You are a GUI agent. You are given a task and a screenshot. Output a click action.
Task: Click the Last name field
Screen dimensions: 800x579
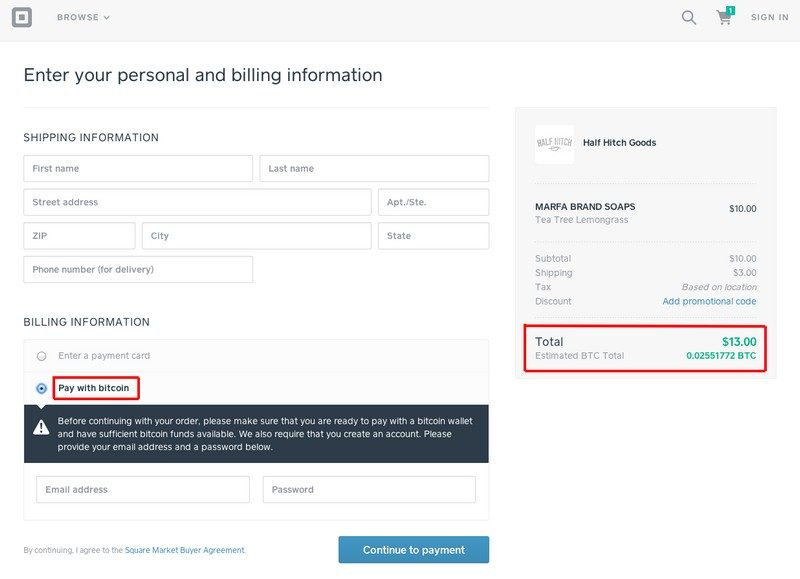[374, 168]
